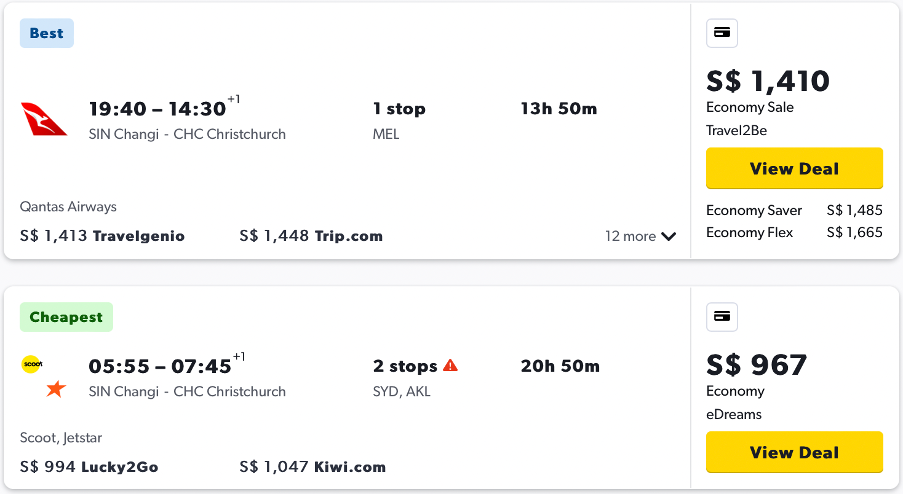Viewport: 904px width, 494px height.
Task: Click the red stopover warning triangle
Action: tap(450, 366)
